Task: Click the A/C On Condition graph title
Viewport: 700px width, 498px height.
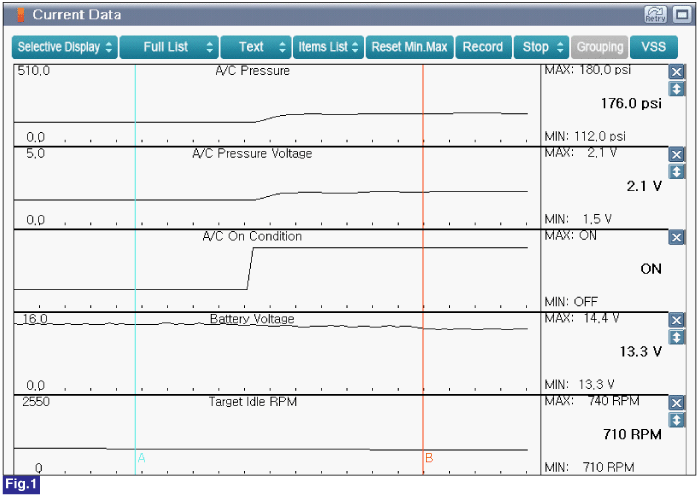Action: click(252, 236)
